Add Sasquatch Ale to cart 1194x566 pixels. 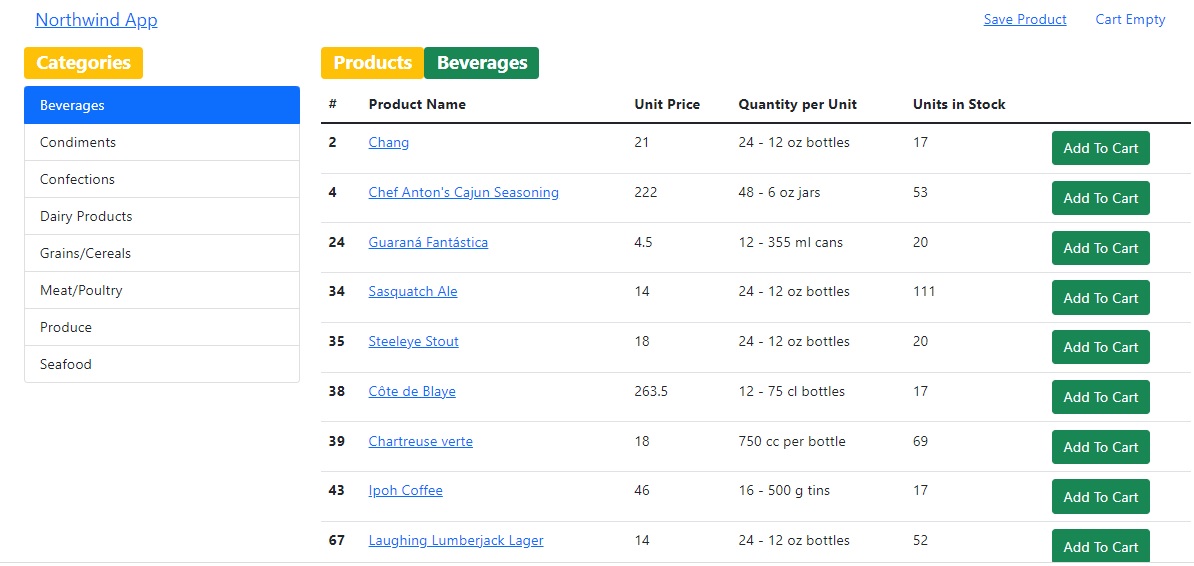pos(1100,298)
